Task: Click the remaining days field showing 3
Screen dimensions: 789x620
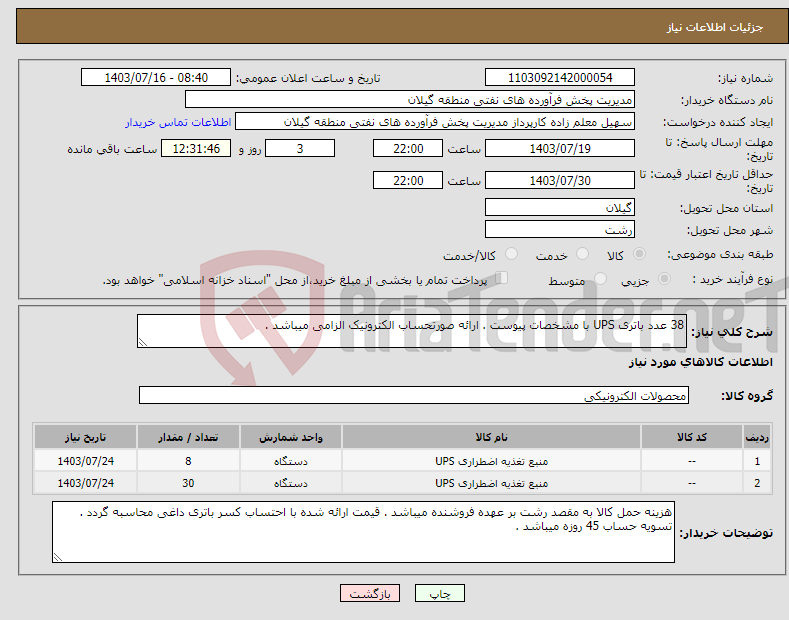Action: 300,148
